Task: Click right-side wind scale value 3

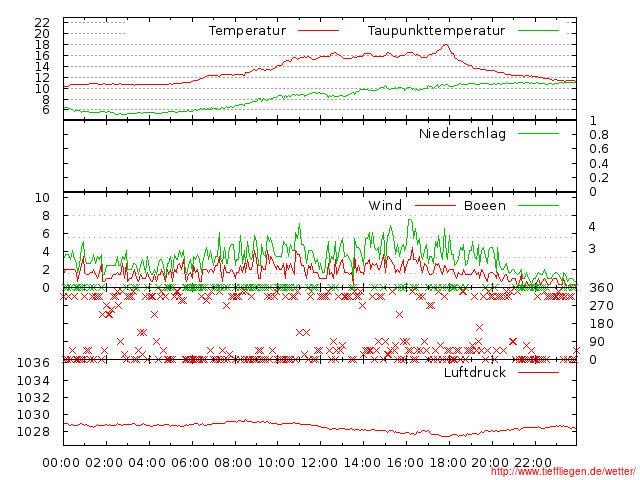Action: [x=592, y=249]
